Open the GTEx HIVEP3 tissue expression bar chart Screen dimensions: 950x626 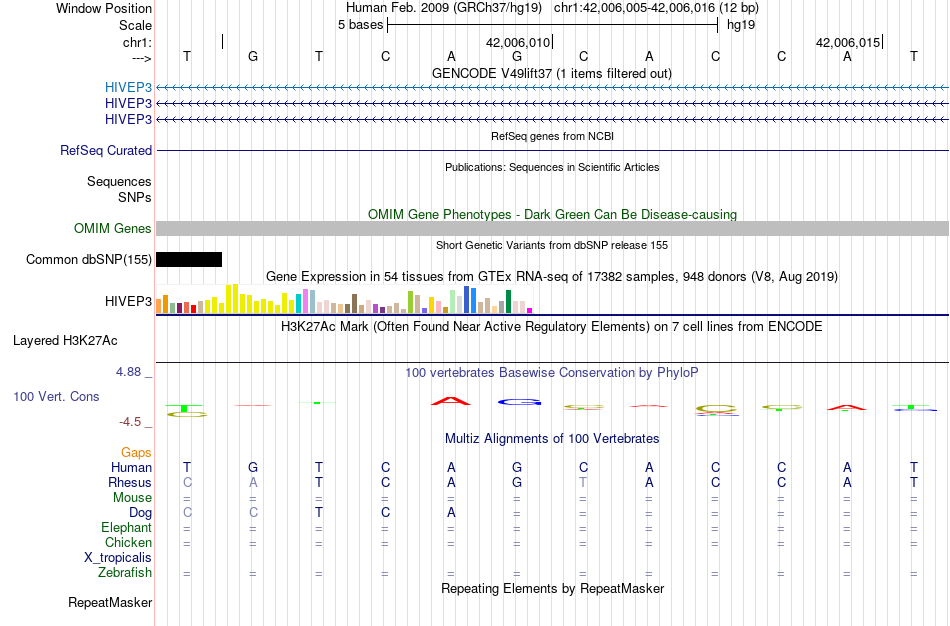pyautogui.click(x=344, y=299)
